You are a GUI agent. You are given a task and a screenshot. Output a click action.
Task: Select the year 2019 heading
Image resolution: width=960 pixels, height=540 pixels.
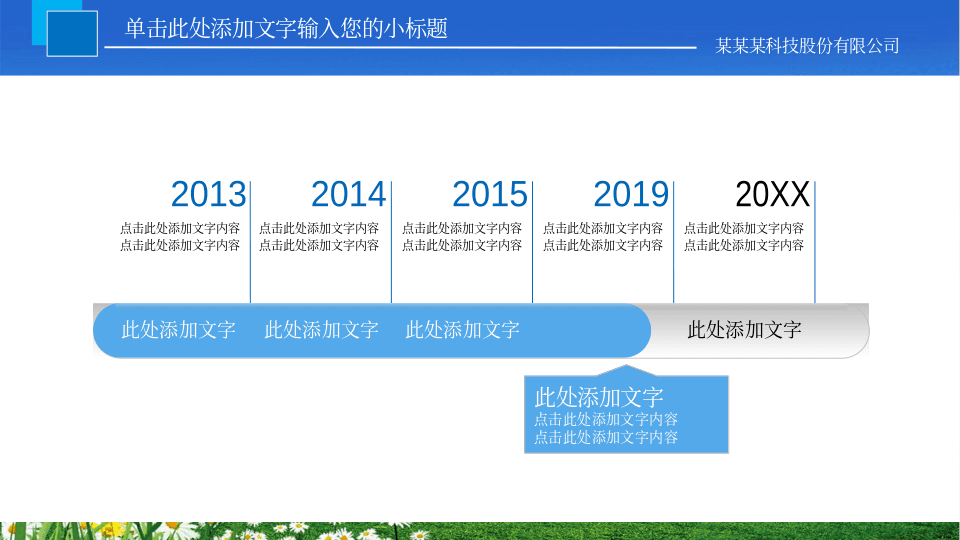631,194
